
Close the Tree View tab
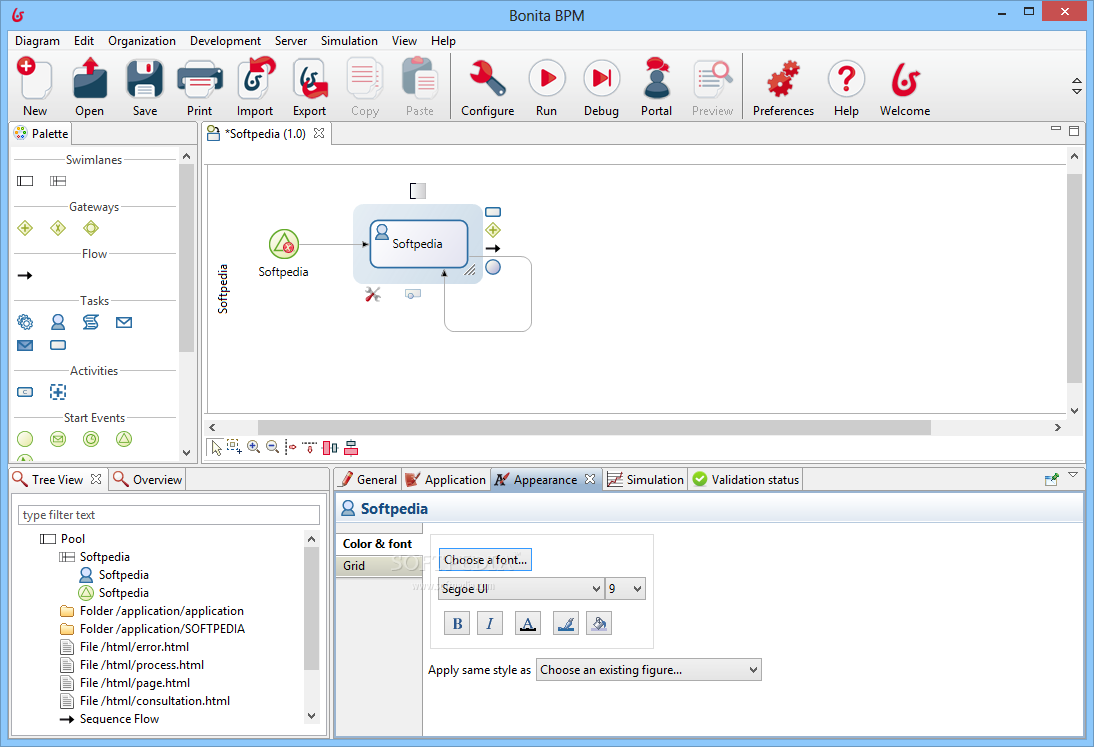(96, 479)
